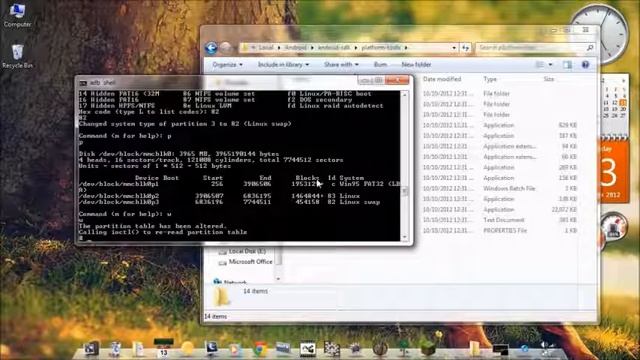Click the adb shell scrollbar up arrow
This screenshot has width=640, height=360.
[x=404, y=95]
